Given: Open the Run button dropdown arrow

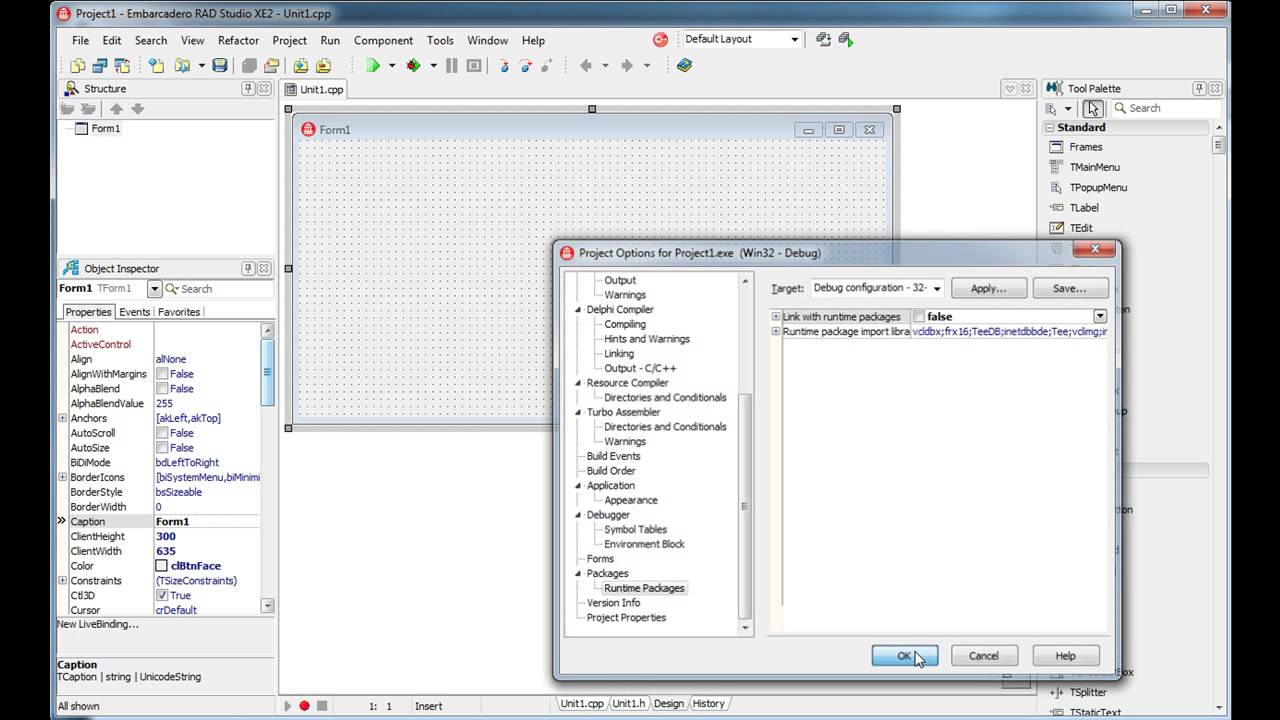Looking at the screenshot, I should 392,65.
